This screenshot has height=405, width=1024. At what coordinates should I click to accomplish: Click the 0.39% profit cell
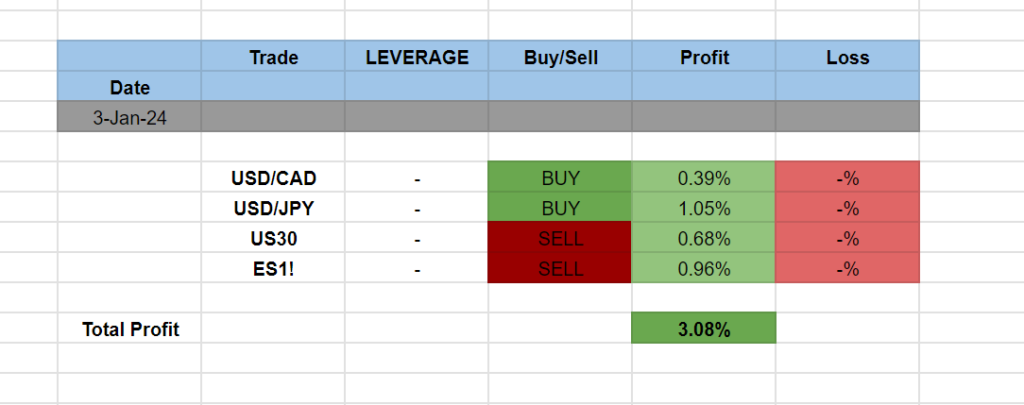click(x=704, y=179)
